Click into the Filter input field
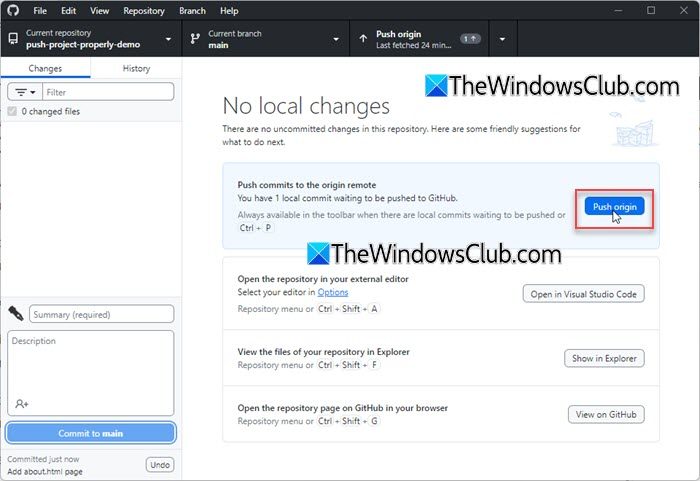Viewport: 700px width, 481px height. [108, 92]
